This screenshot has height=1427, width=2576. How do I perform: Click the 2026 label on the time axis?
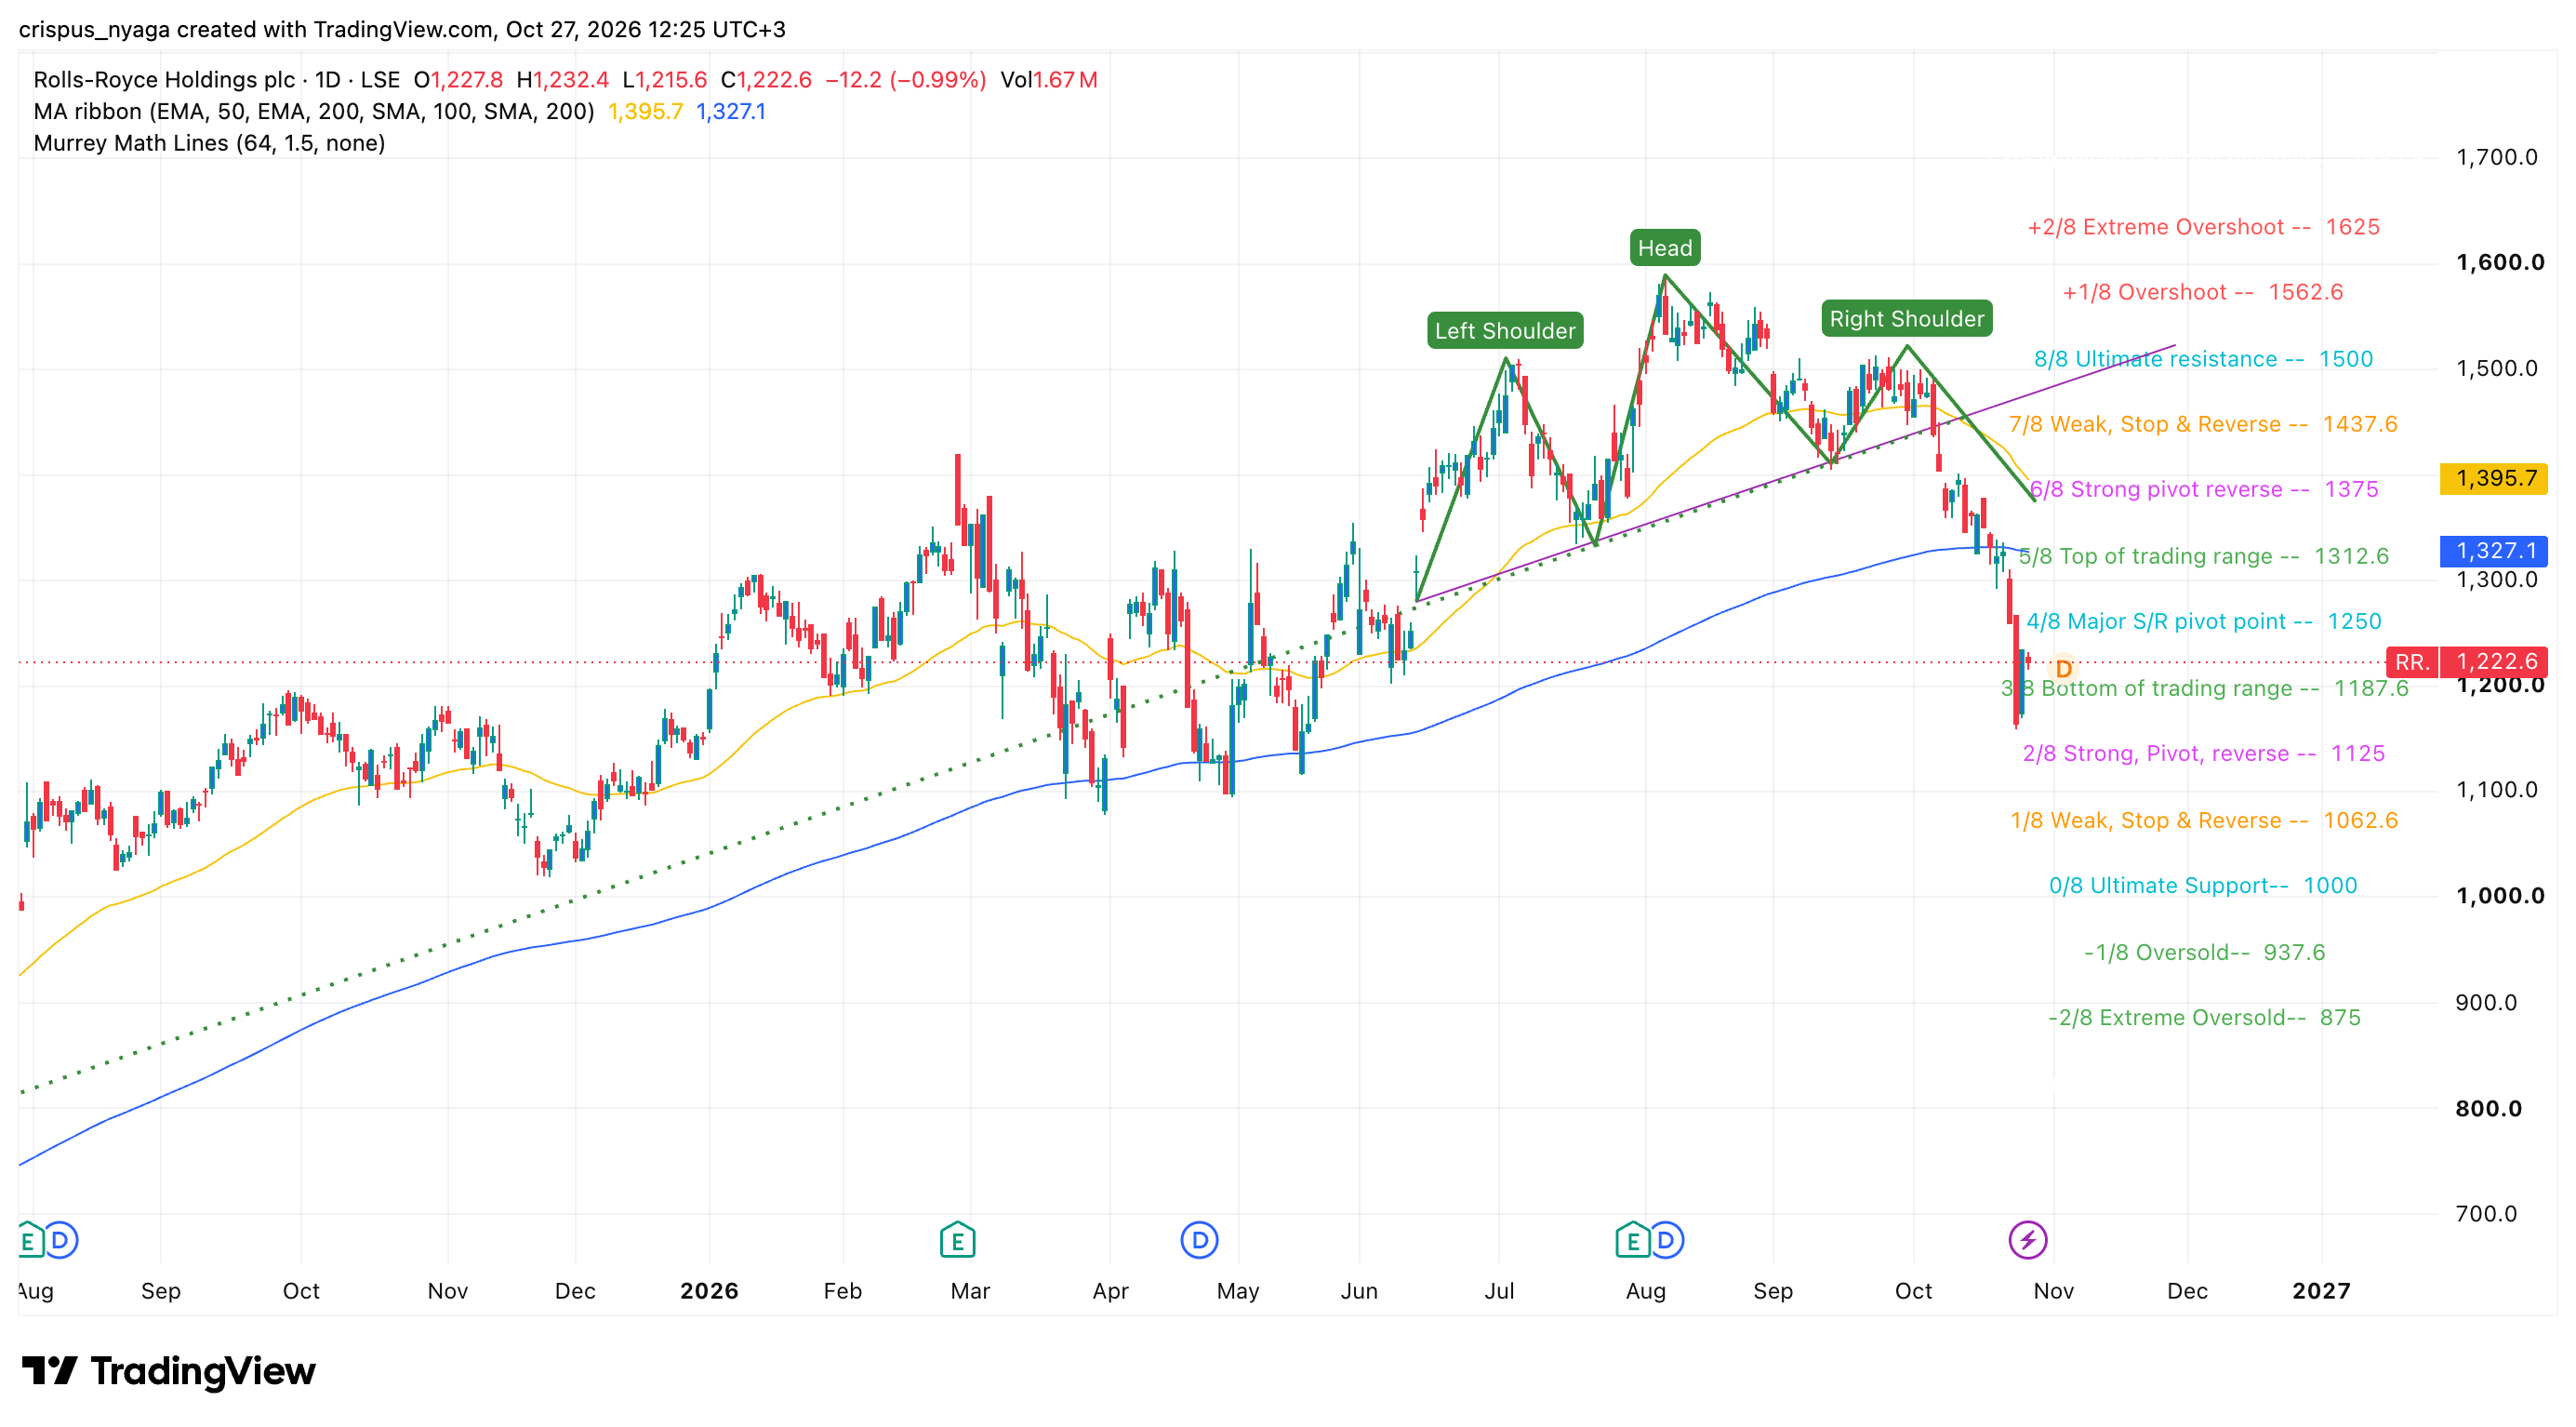[709, 1291]
